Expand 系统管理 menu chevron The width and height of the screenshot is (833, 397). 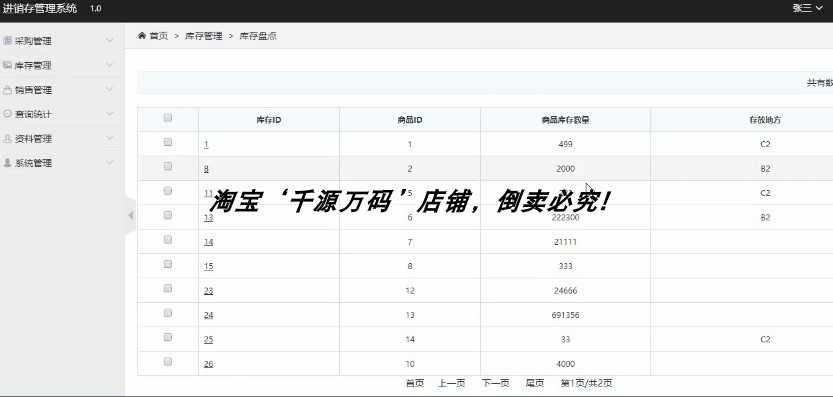109,163
